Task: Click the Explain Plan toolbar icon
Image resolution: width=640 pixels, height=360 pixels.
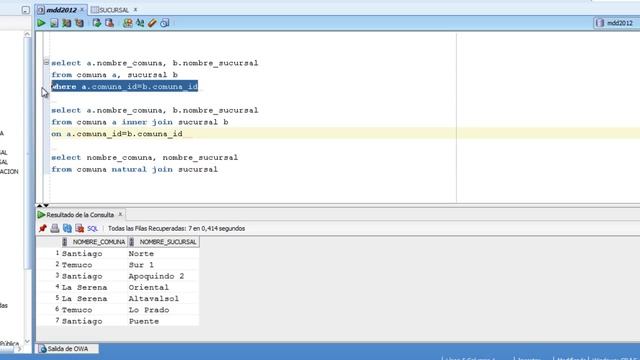Action: coord(67,23)
